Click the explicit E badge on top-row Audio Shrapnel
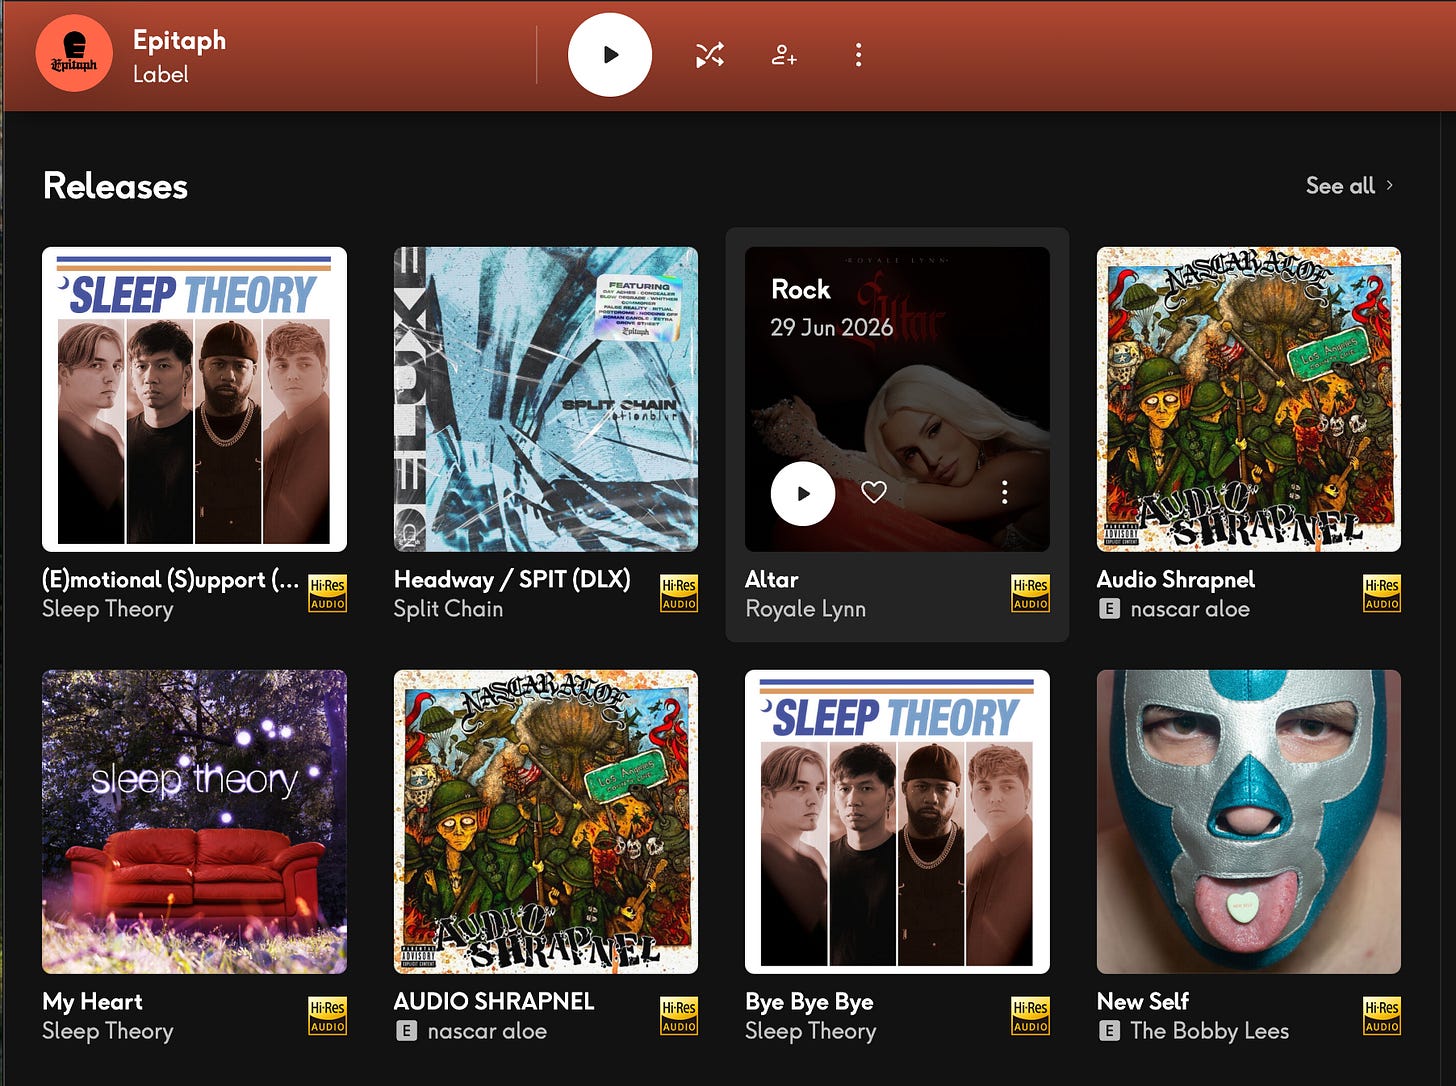 pos(1109,609)
